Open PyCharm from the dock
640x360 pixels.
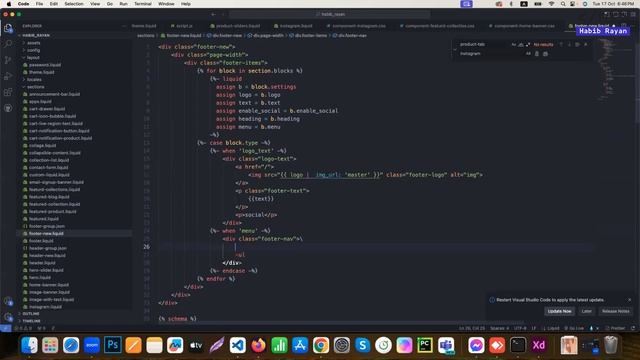(x=425, y=345)
